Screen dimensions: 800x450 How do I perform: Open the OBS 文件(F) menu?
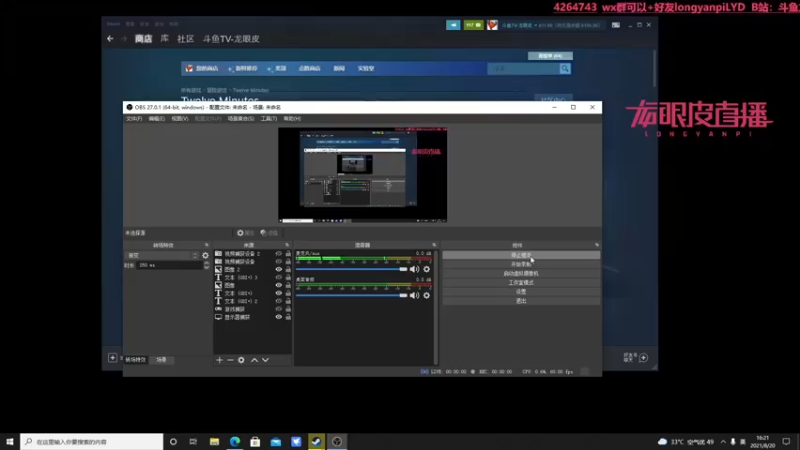[134, 118]
